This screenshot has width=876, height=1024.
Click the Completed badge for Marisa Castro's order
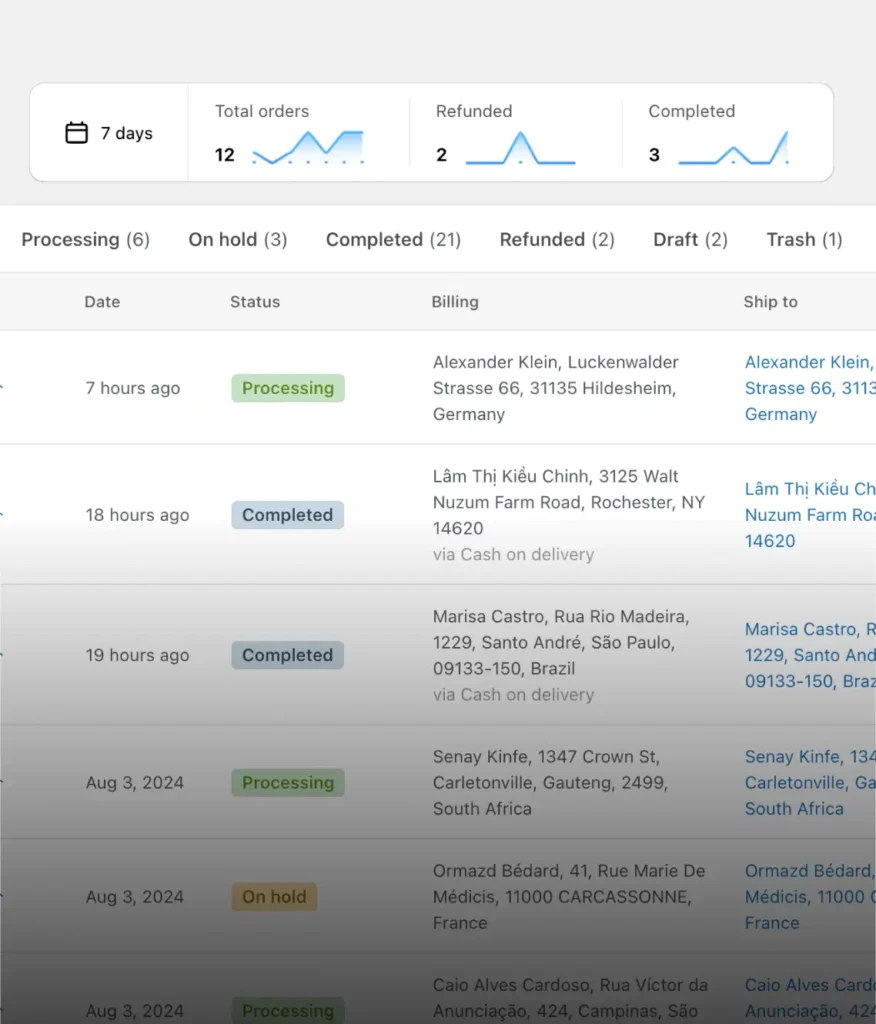287,655
